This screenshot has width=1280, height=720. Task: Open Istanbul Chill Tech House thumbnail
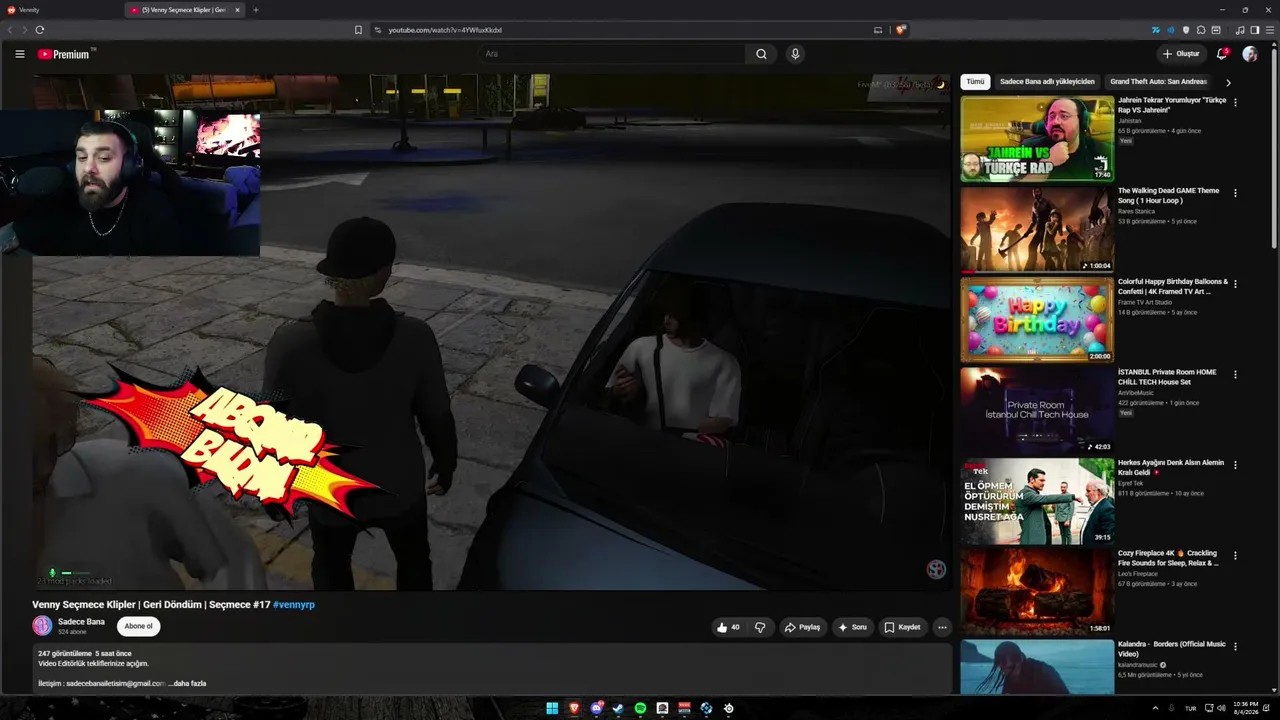click(1037, 411)
